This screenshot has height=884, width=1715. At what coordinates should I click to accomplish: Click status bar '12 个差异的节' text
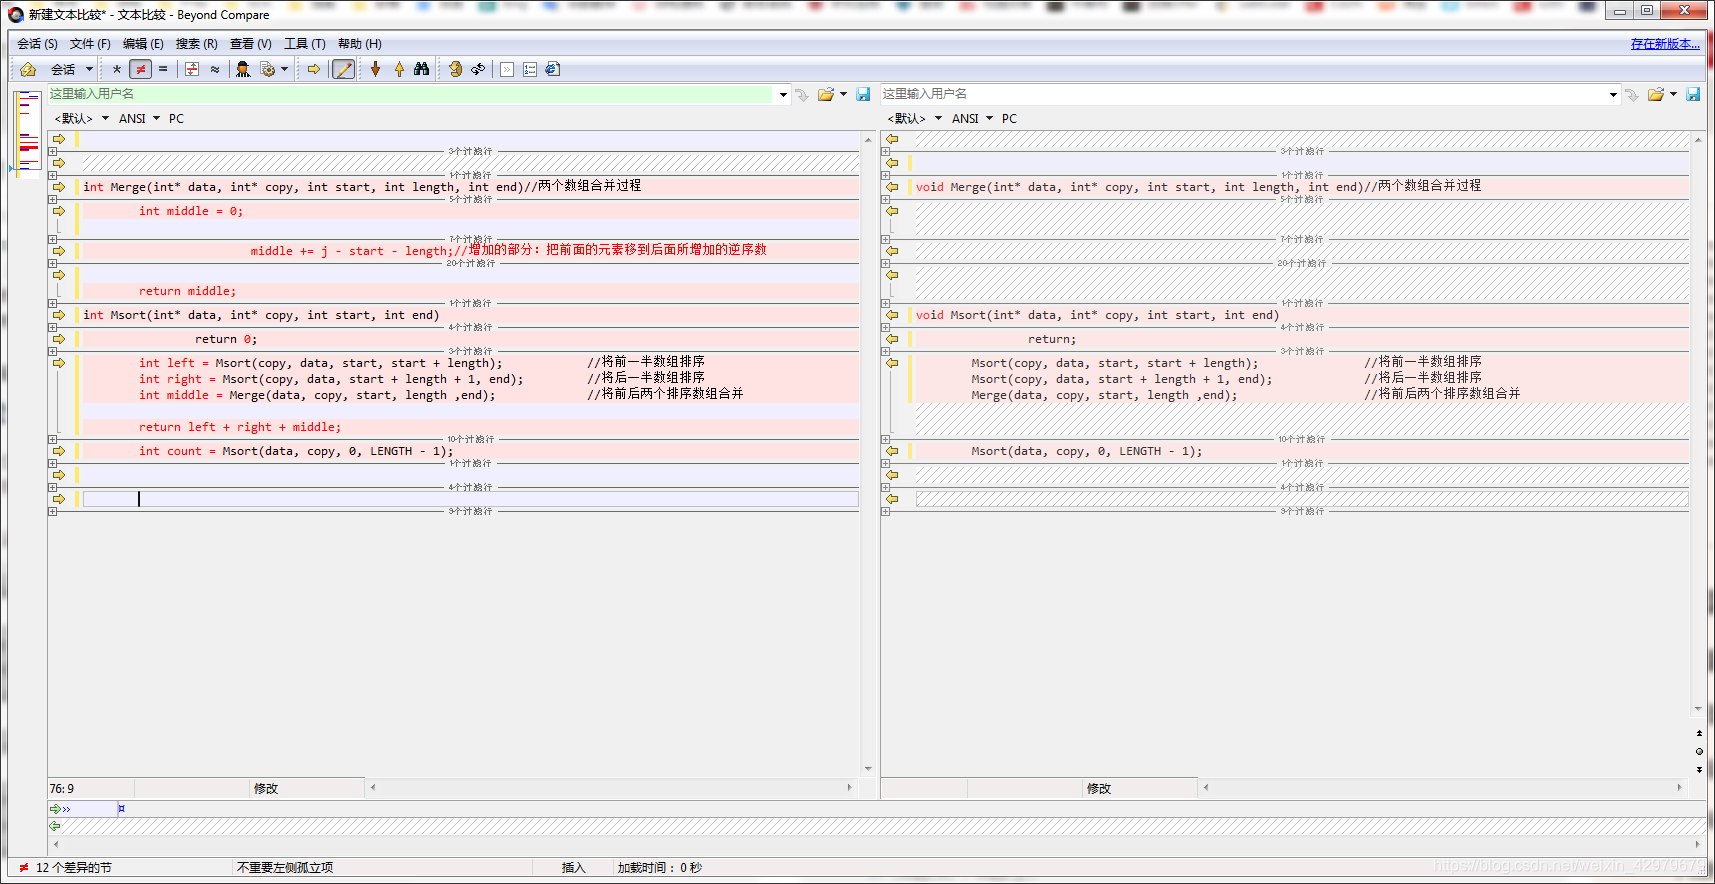pos(74,868)
